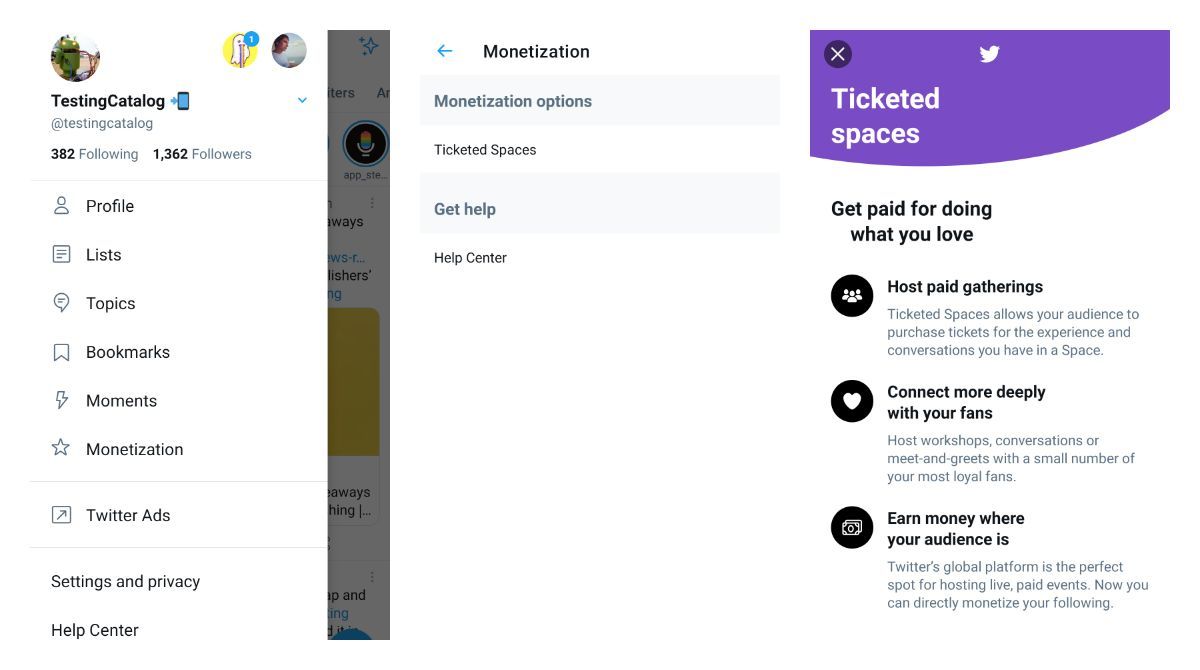
Task: Open the TestingCatalog profile avatar
Action: pyautogui.click(x=75, y=57)
